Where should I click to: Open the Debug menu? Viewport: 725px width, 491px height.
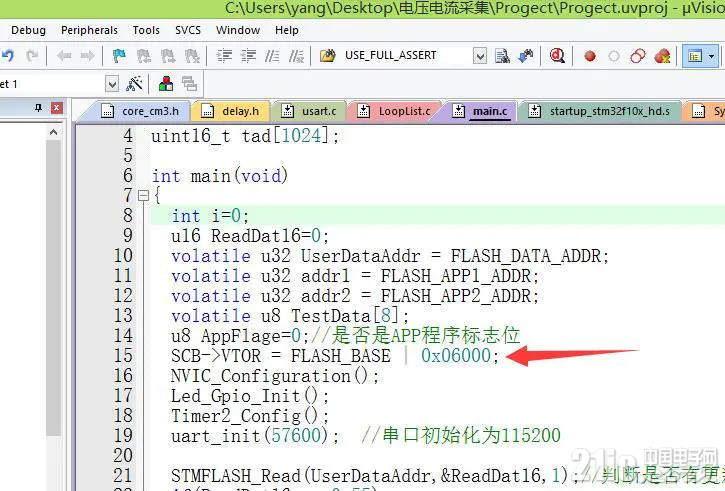point(28,31)
